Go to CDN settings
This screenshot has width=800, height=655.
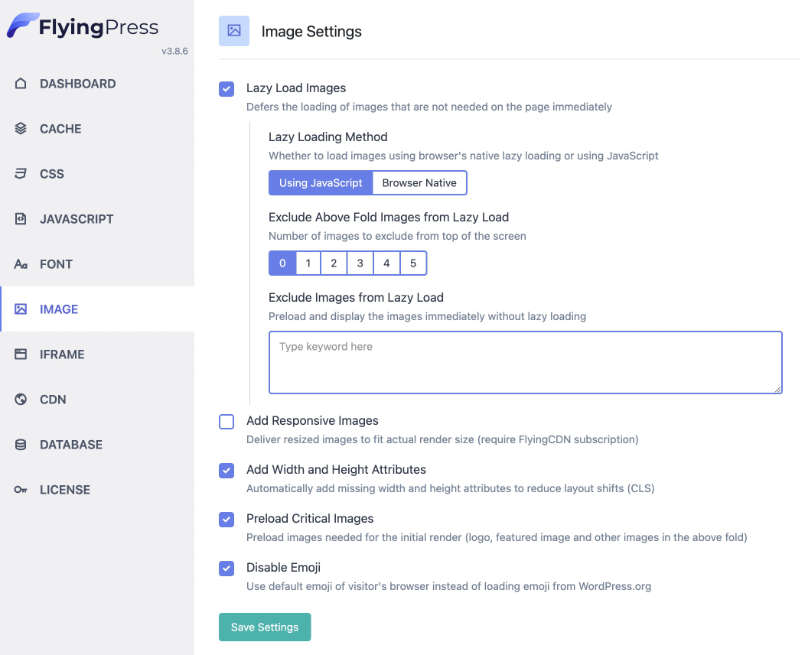tap(97, 399)
